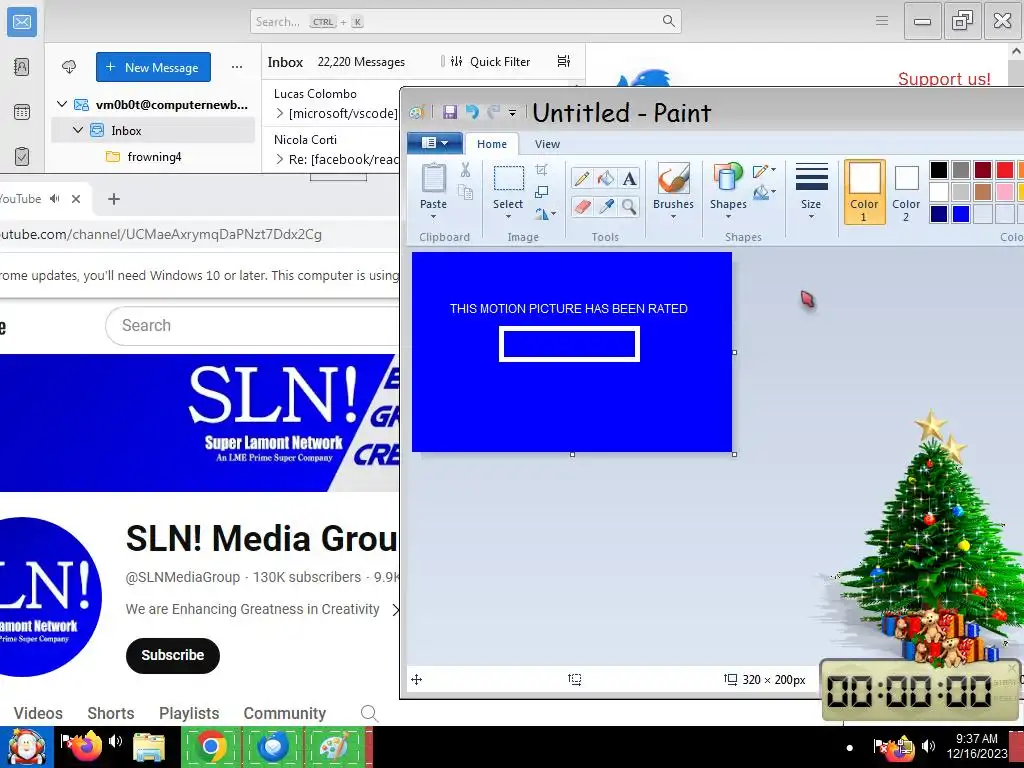
Task: Open a new Chrome tab with plus
Action: coord(114,199)
